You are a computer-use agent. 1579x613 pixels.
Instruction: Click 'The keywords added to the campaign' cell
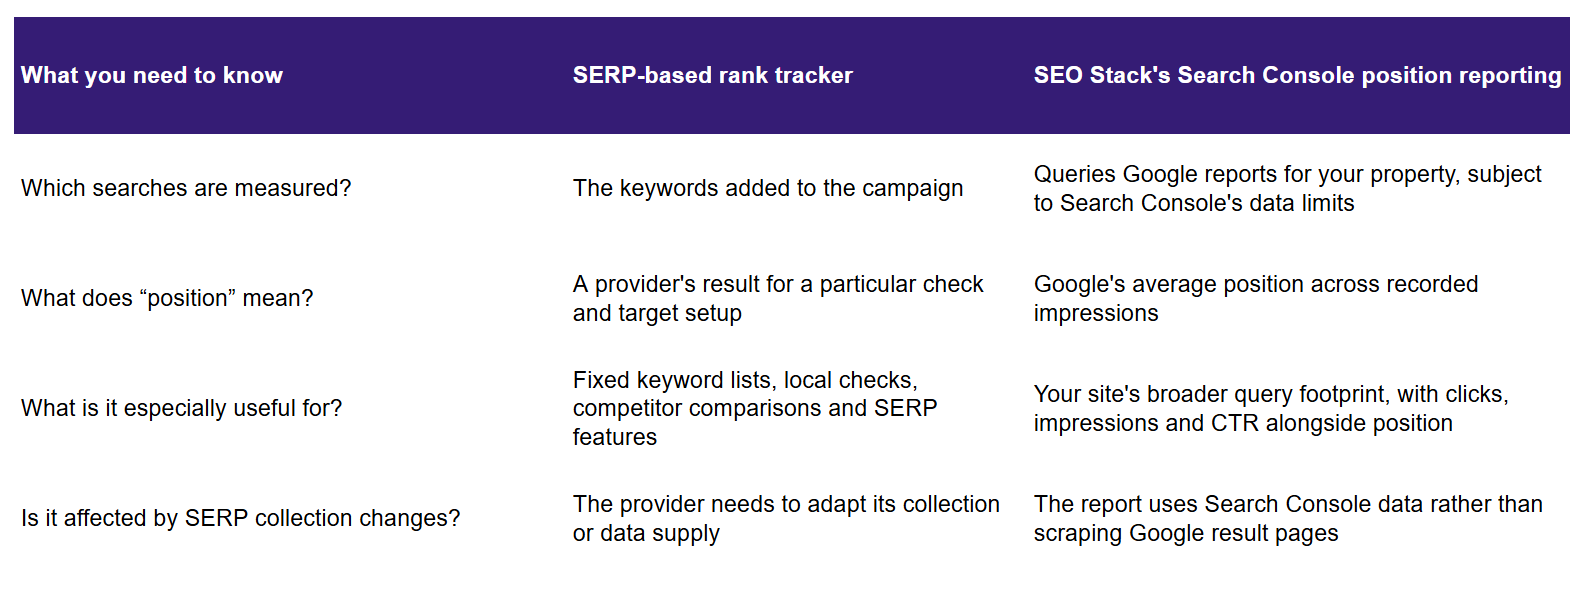768,188
